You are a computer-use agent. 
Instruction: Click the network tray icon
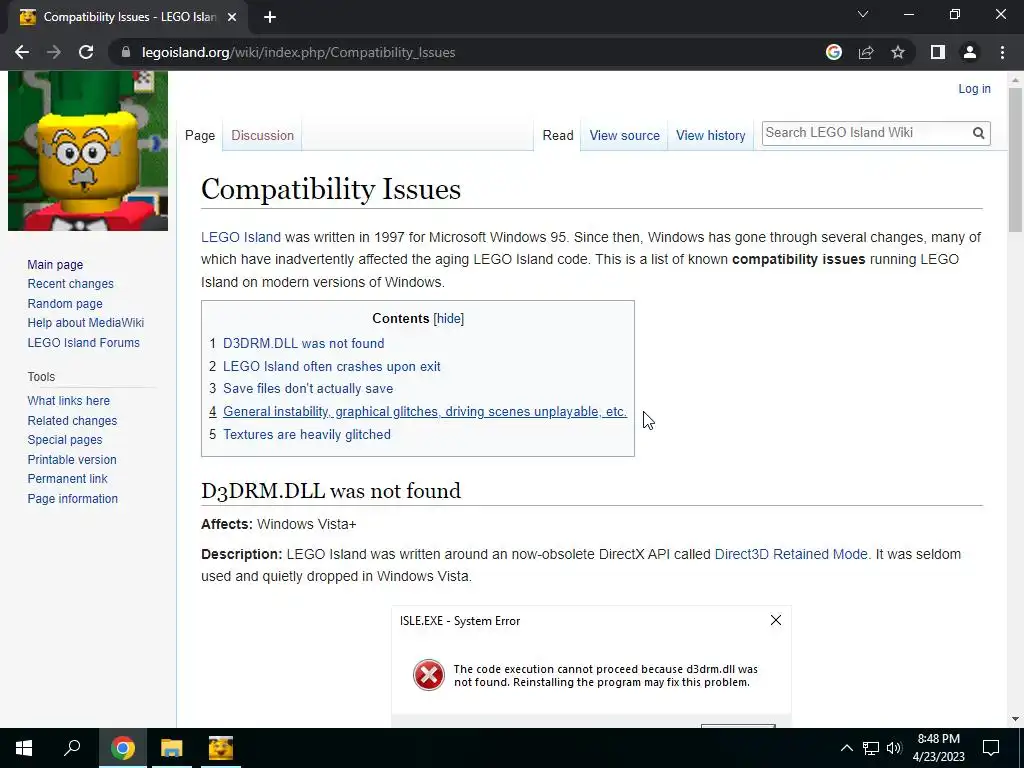pyautogui.click(x=871, y=748)
